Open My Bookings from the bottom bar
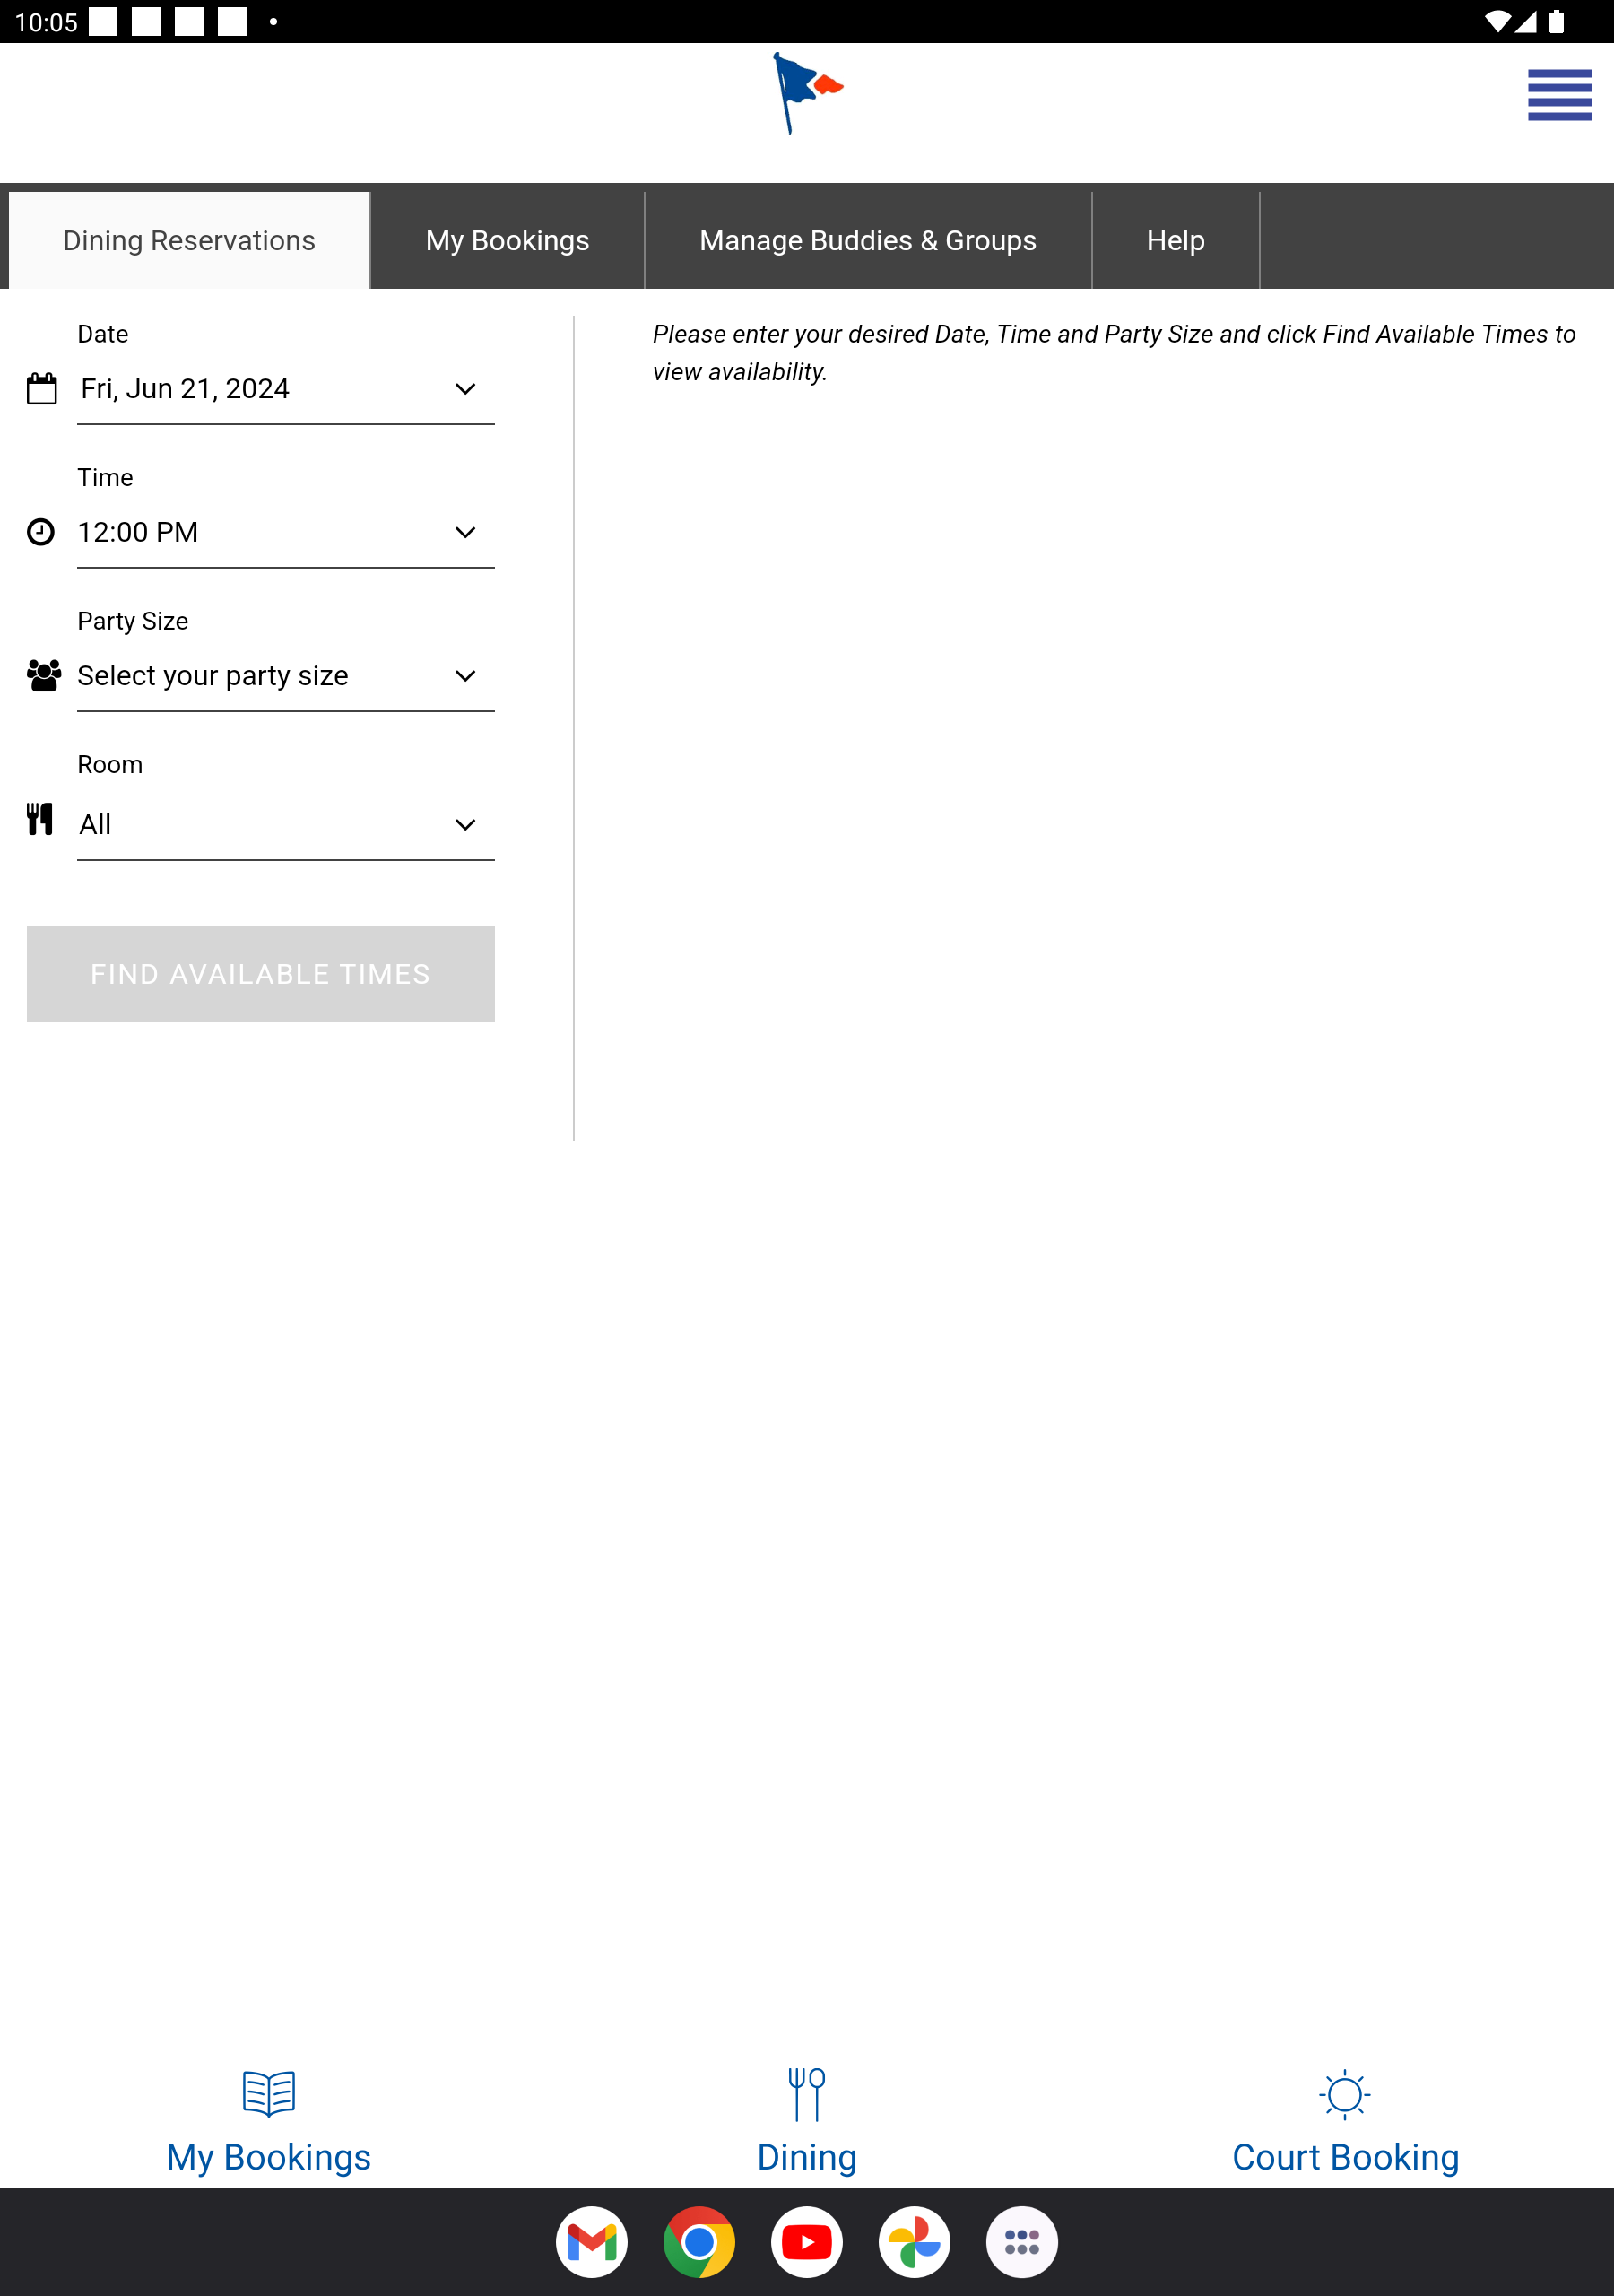 [x=269, y=2121]
